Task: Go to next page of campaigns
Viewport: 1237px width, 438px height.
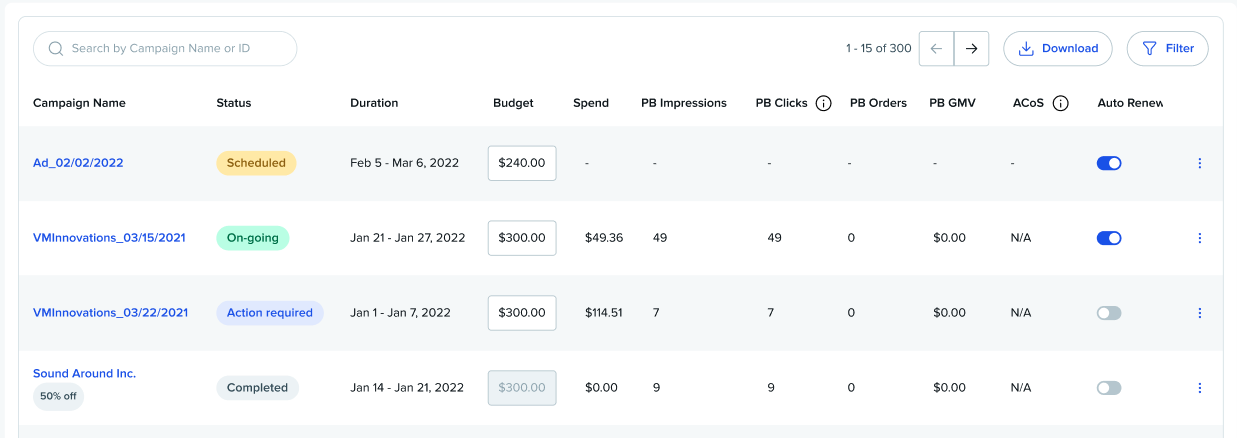Action: (971, 49)
